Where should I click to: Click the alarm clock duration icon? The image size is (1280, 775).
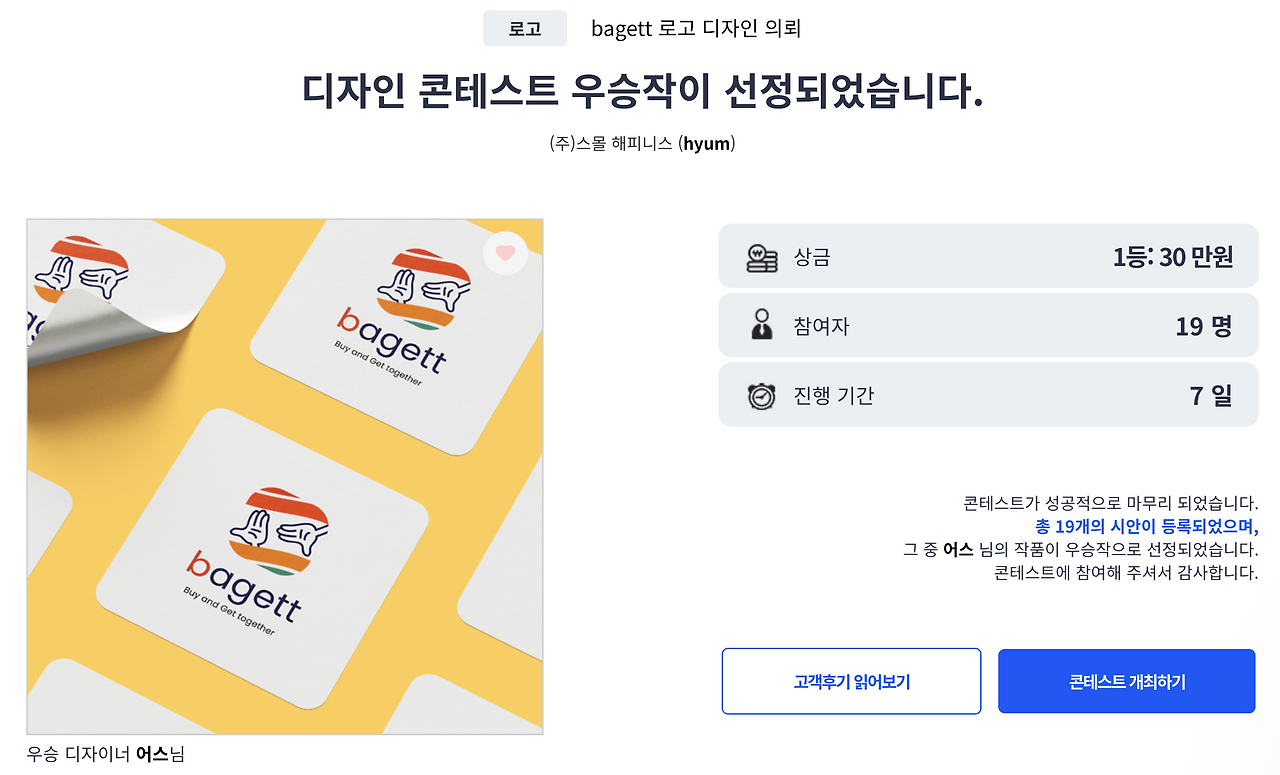tap(764, 394)
